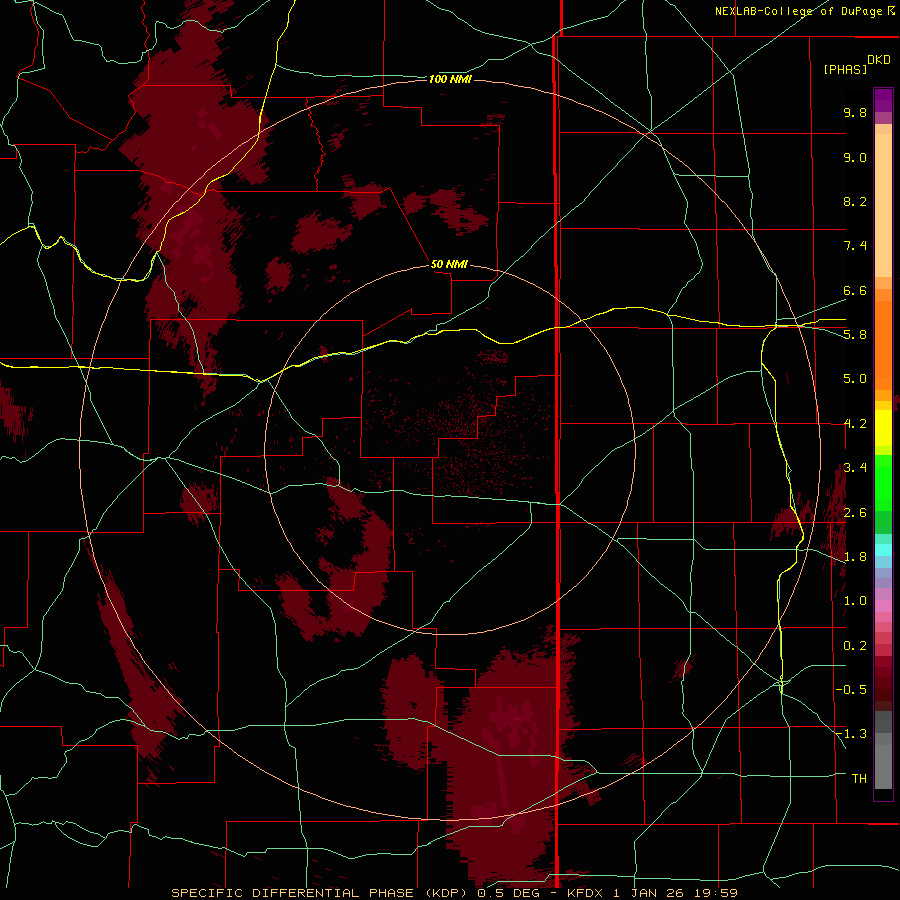Pick the cyan color band near 1.8
This screenshot has width=900, height=900.
[x=883, y=550]
